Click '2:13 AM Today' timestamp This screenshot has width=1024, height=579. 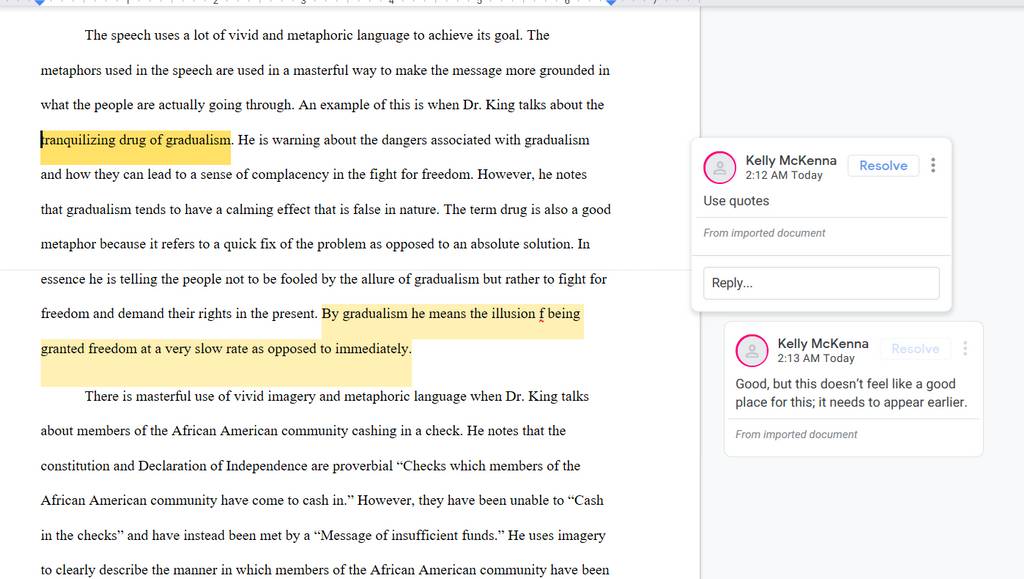(816, 358)
